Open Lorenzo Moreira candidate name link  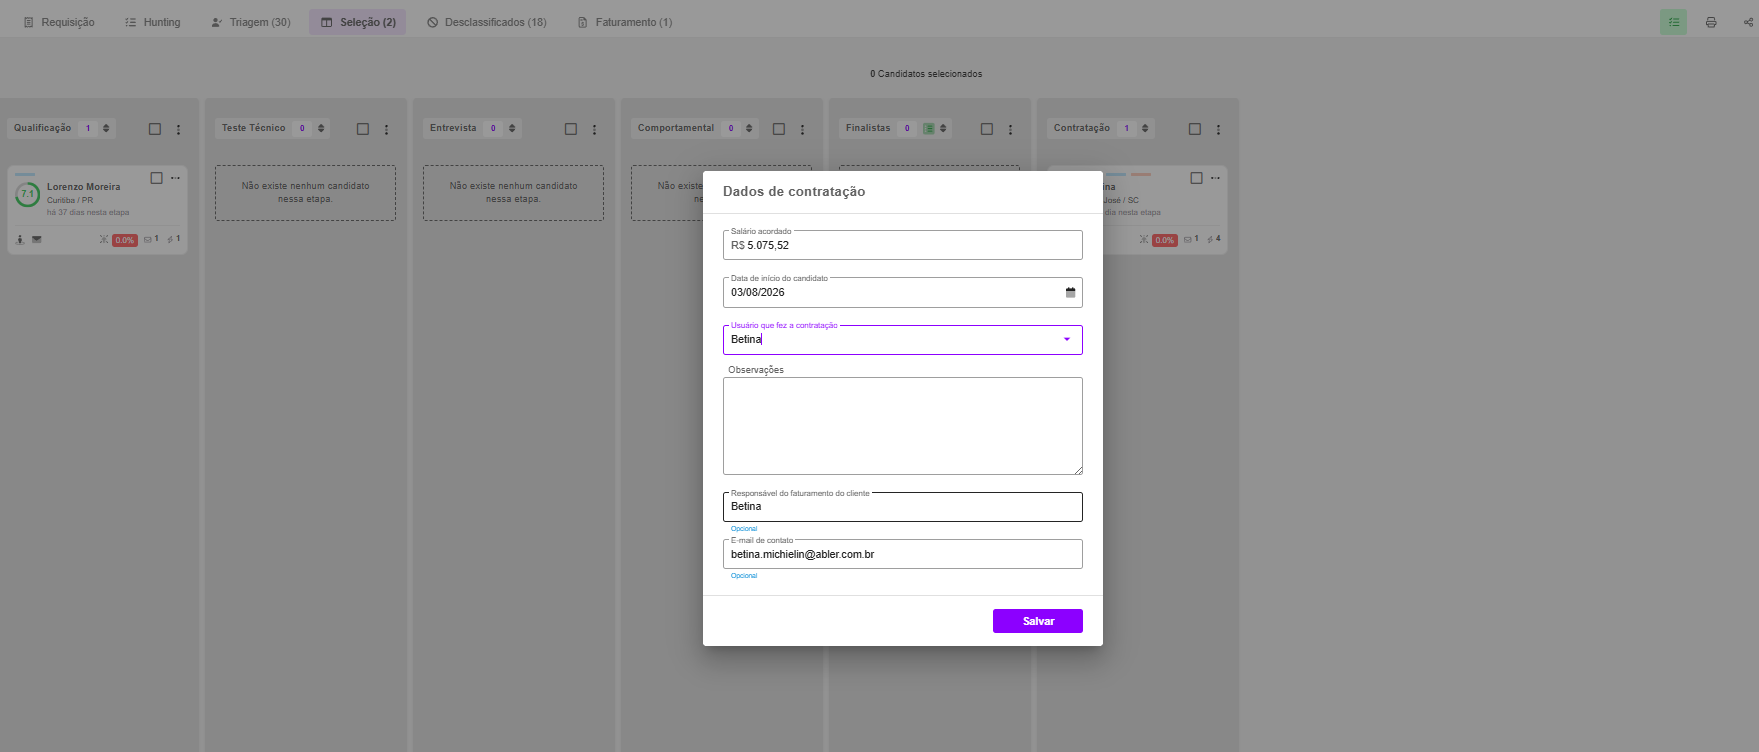coord(84,187)
